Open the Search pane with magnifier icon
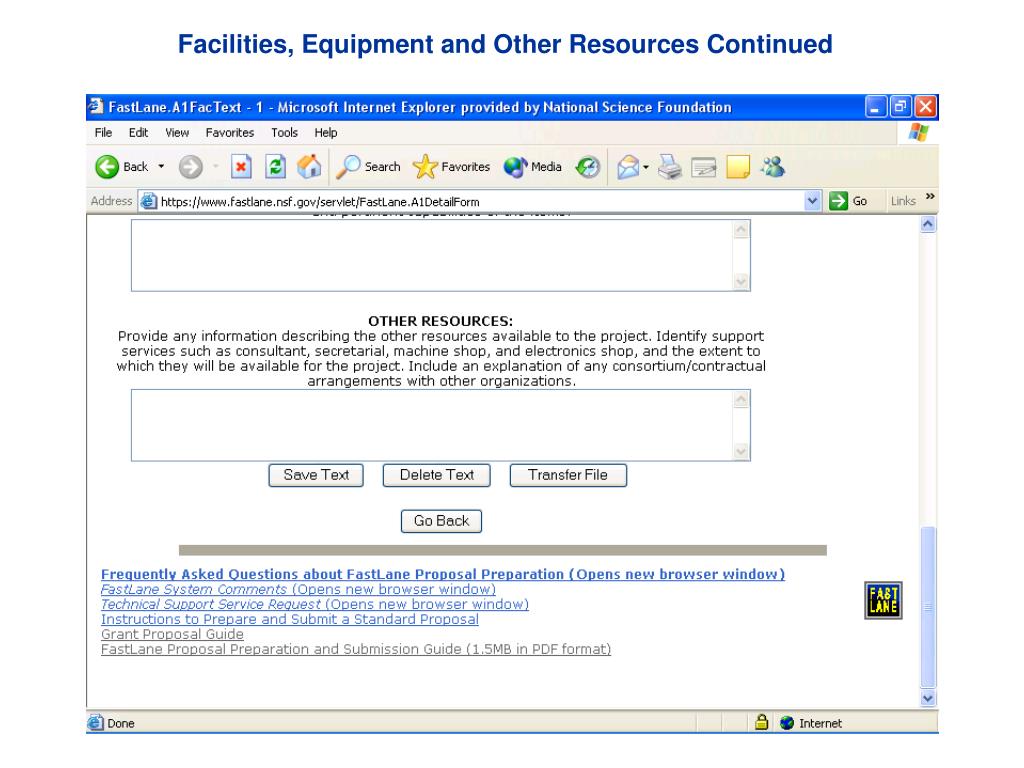 347,167
